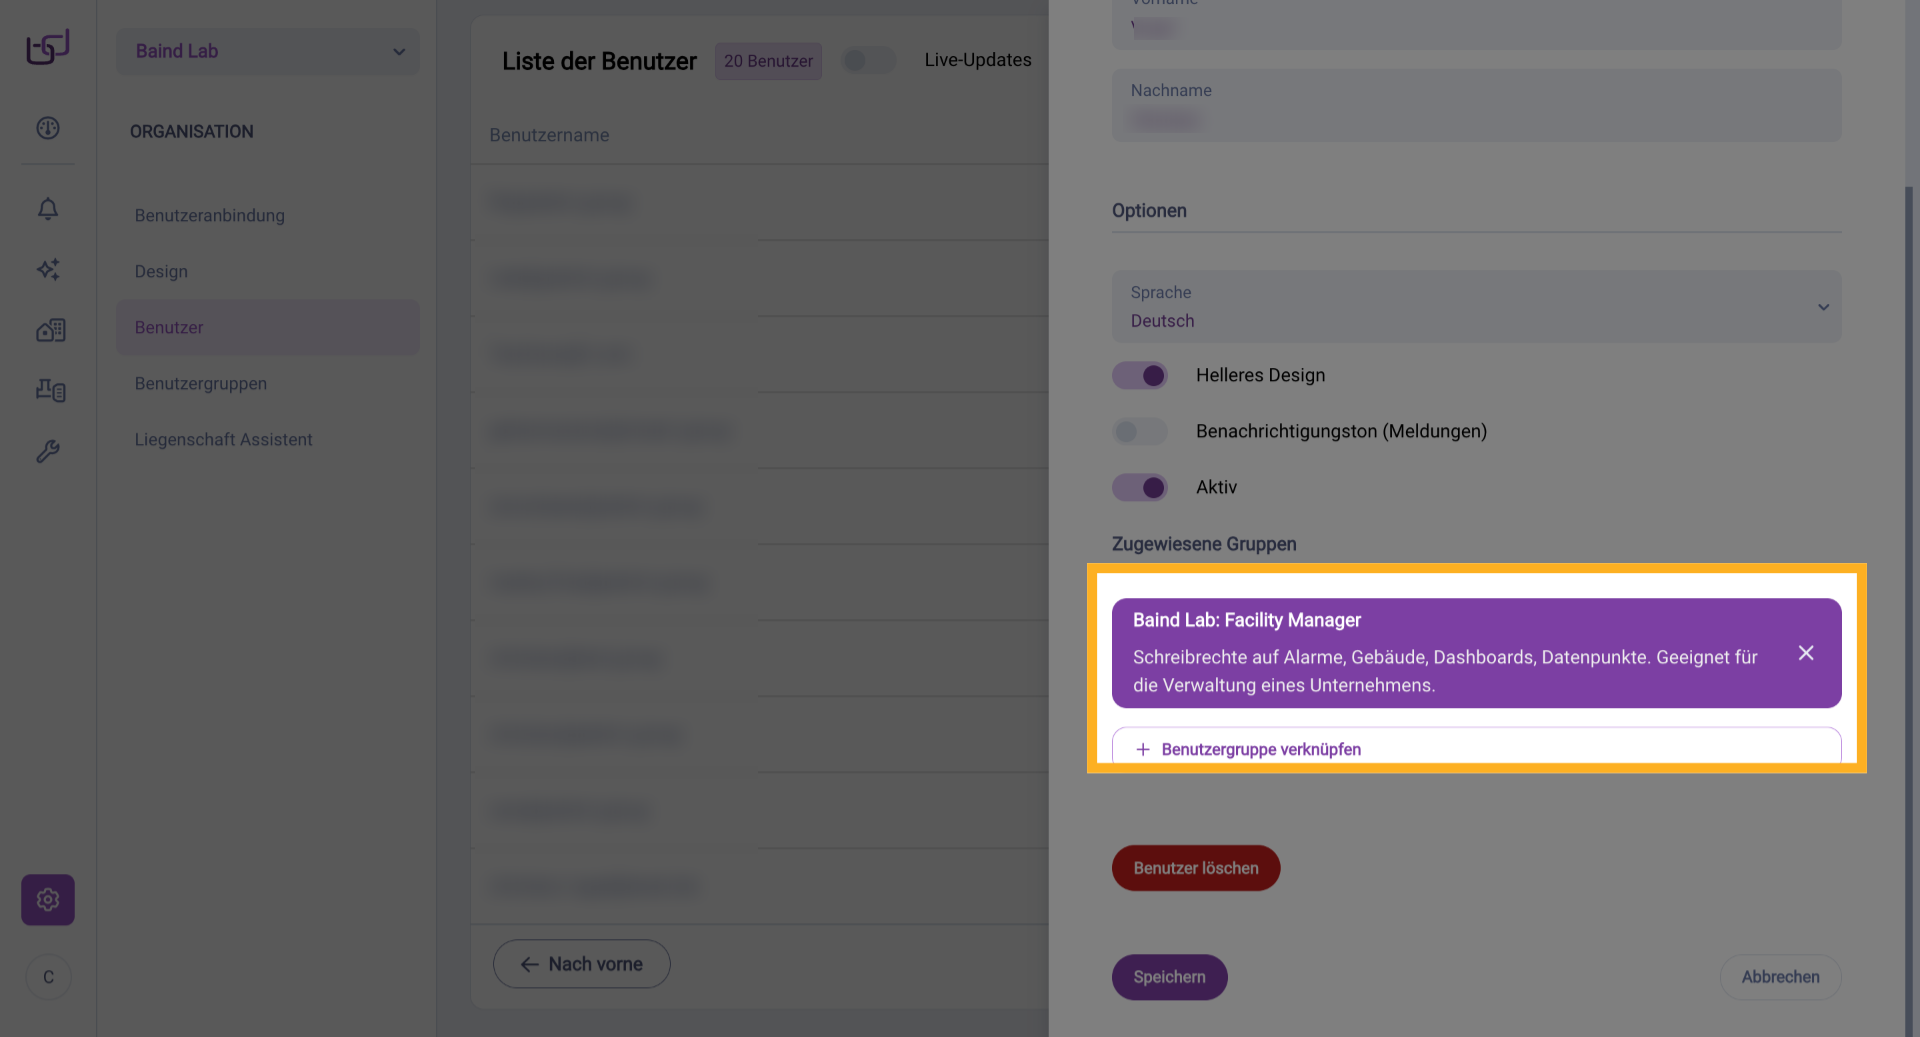Viewport: 1920px width, 1037px height.
Task: Click the Baind logo icon
Action: click(48, 47)
